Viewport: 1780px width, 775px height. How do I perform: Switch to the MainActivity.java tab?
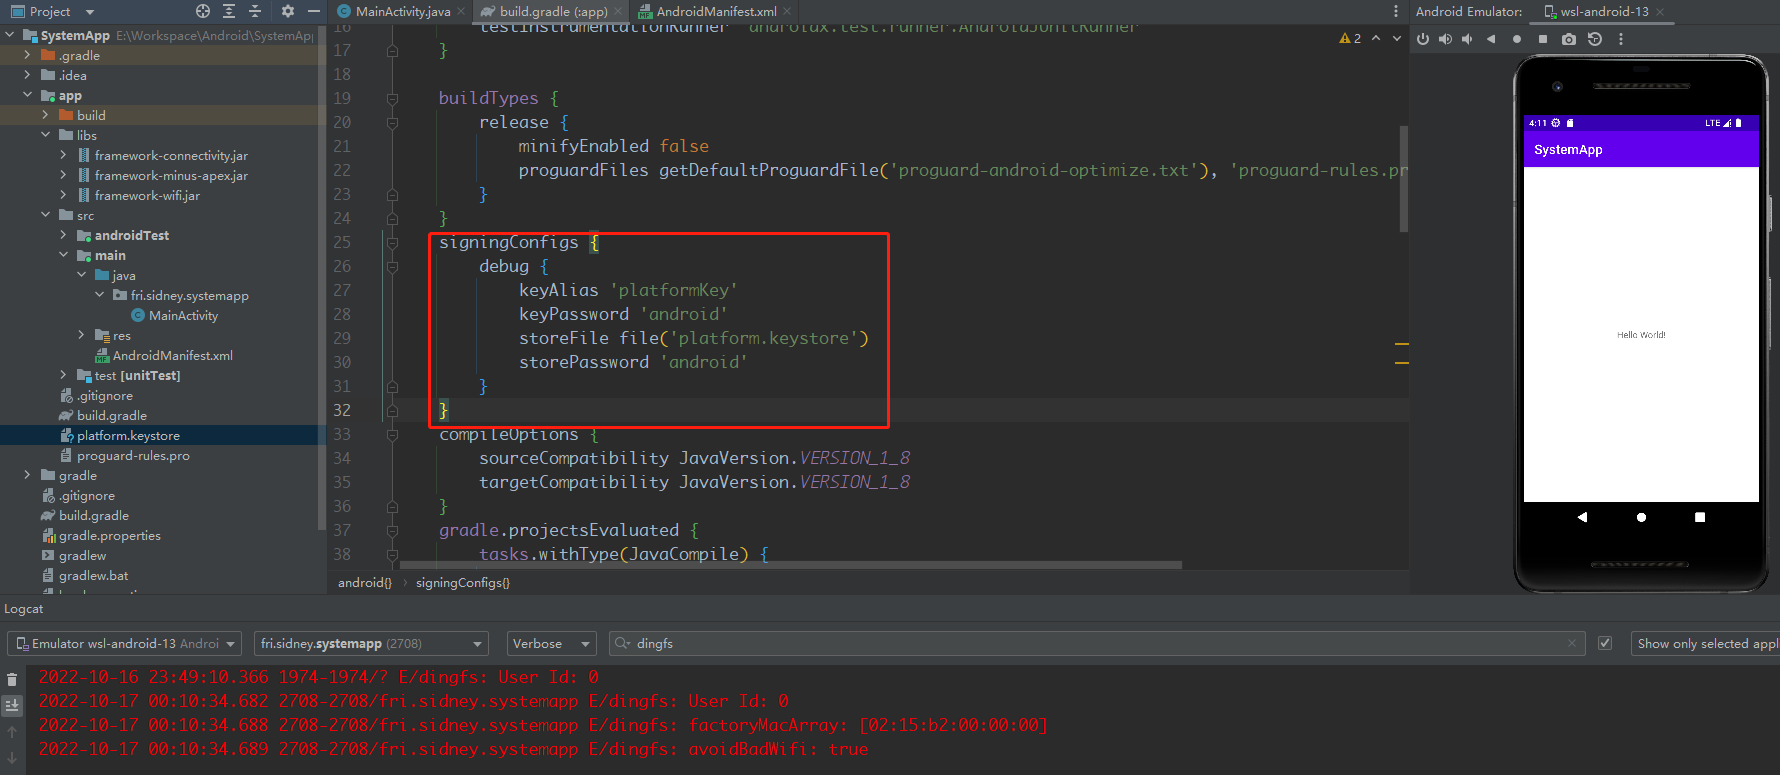tap(401, 11)
